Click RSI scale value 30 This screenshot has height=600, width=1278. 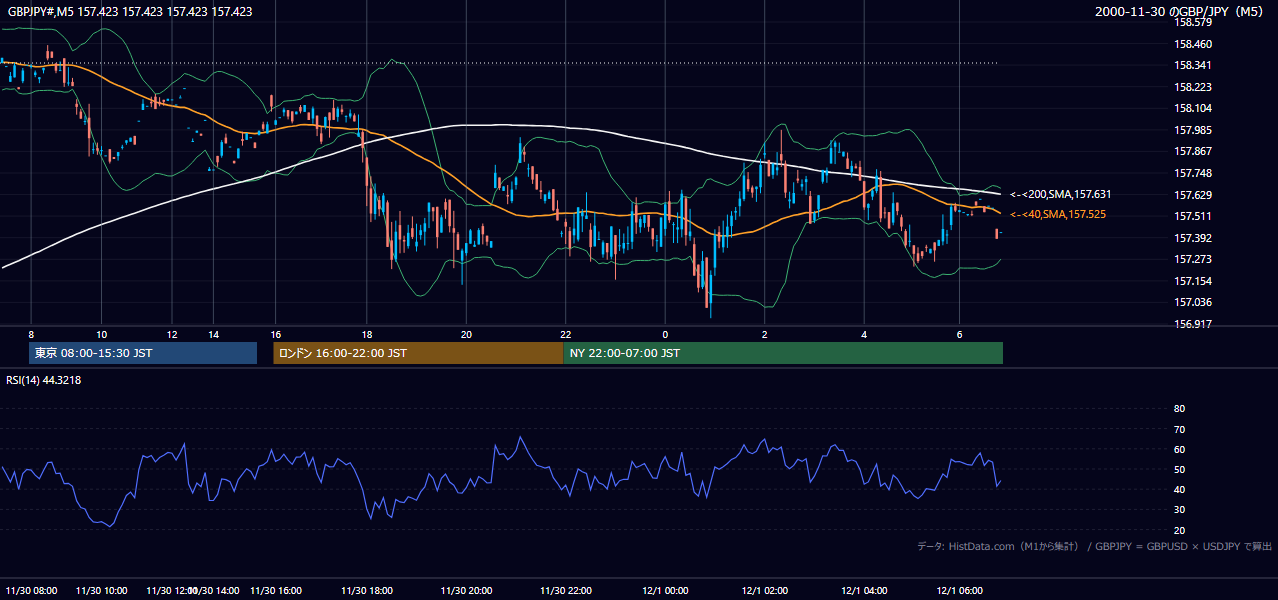1179,510
